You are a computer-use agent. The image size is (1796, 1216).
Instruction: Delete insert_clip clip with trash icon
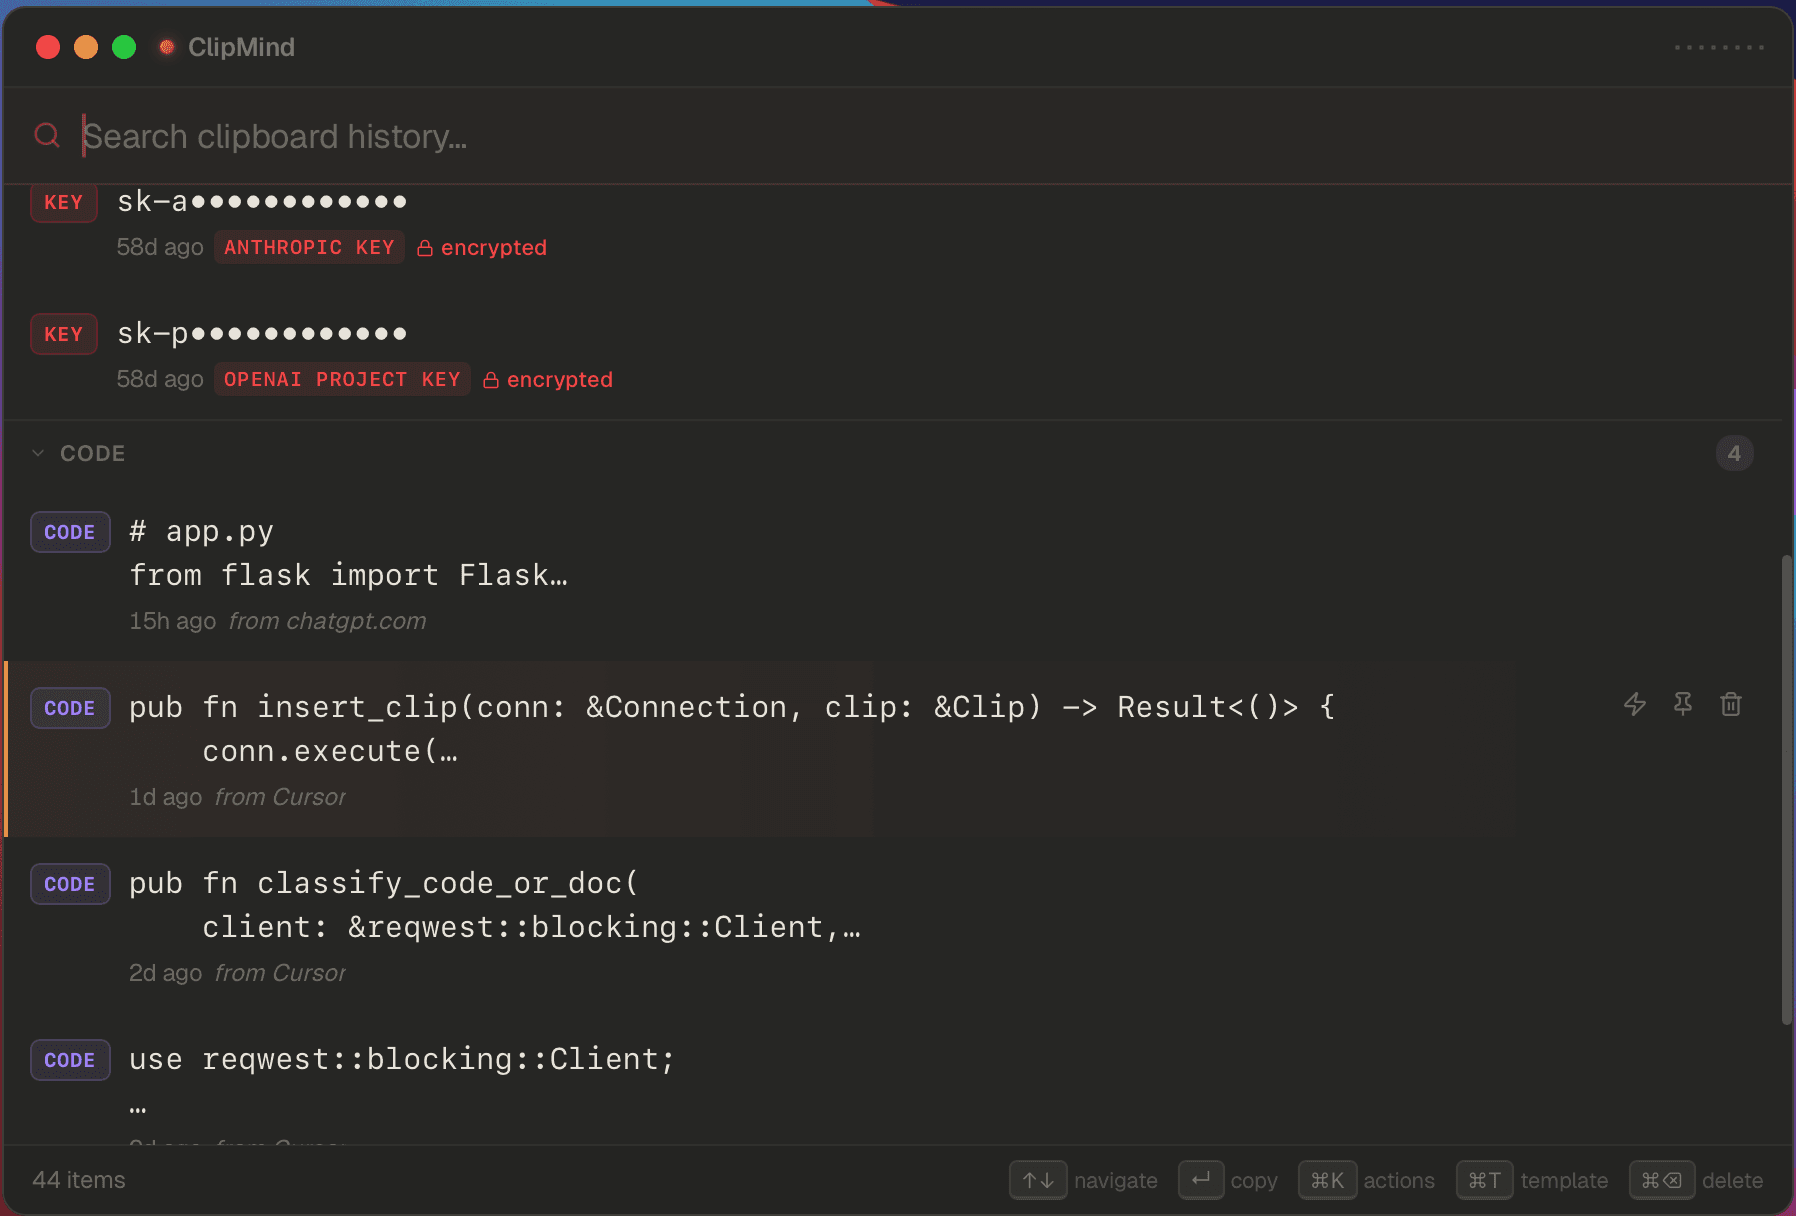[1731, 704]
